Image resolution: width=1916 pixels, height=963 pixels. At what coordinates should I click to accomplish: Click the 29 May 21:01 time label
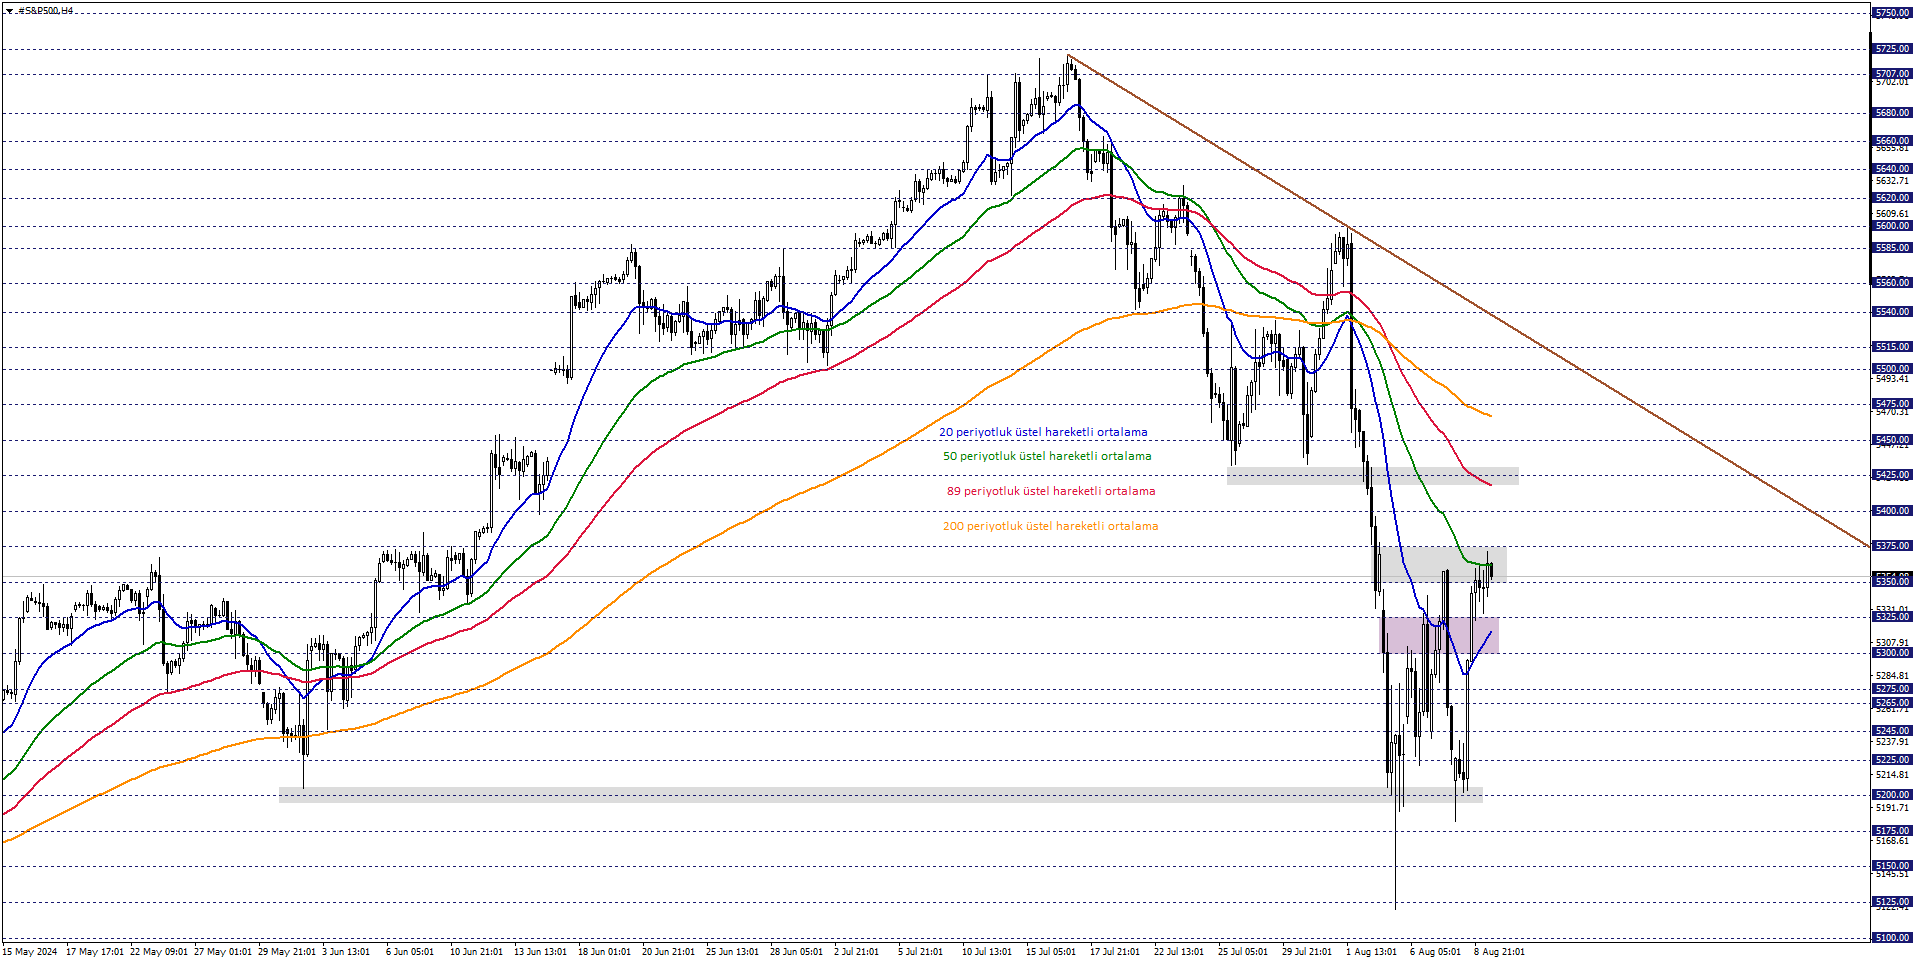point(287,952)
